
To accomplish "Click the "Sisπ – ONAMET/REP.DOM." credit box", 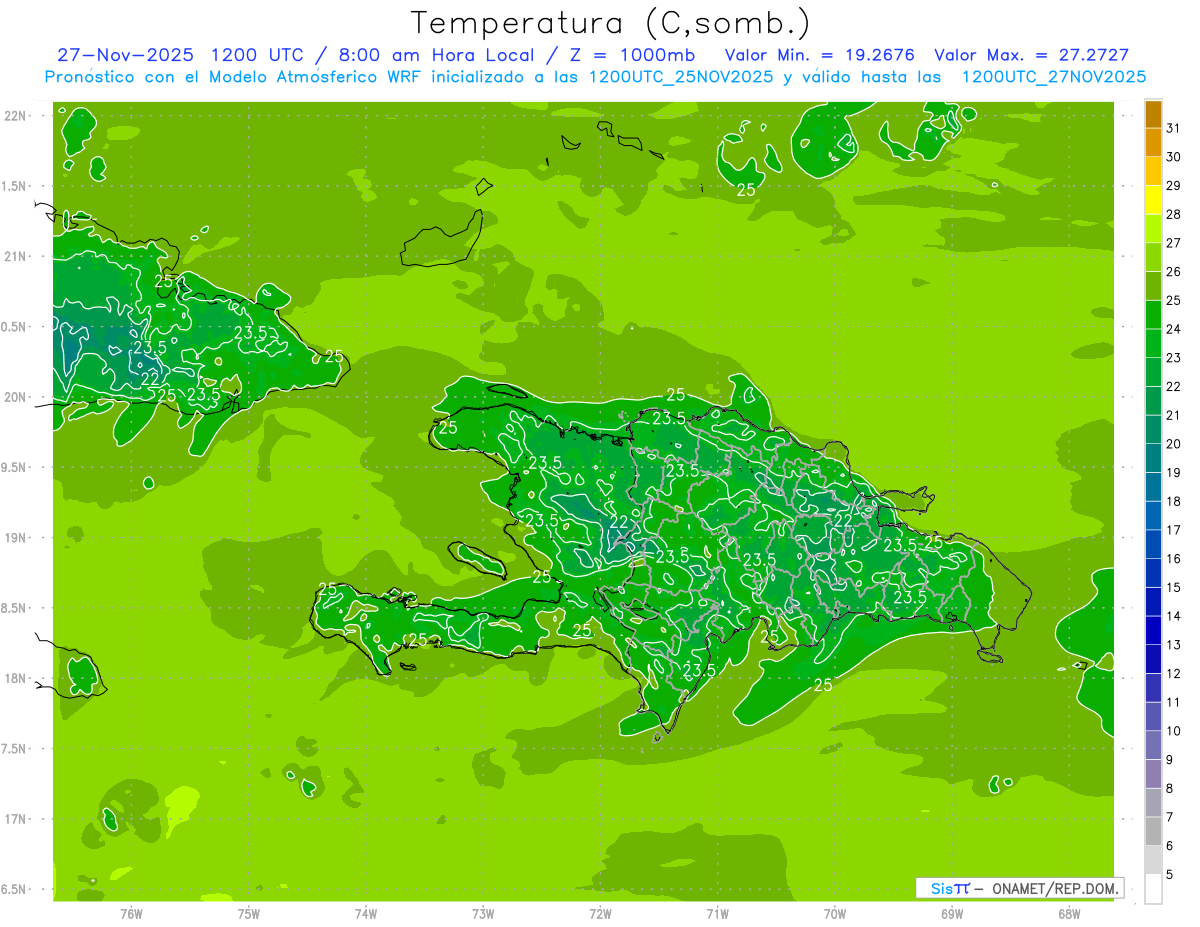I will 1020,888.
